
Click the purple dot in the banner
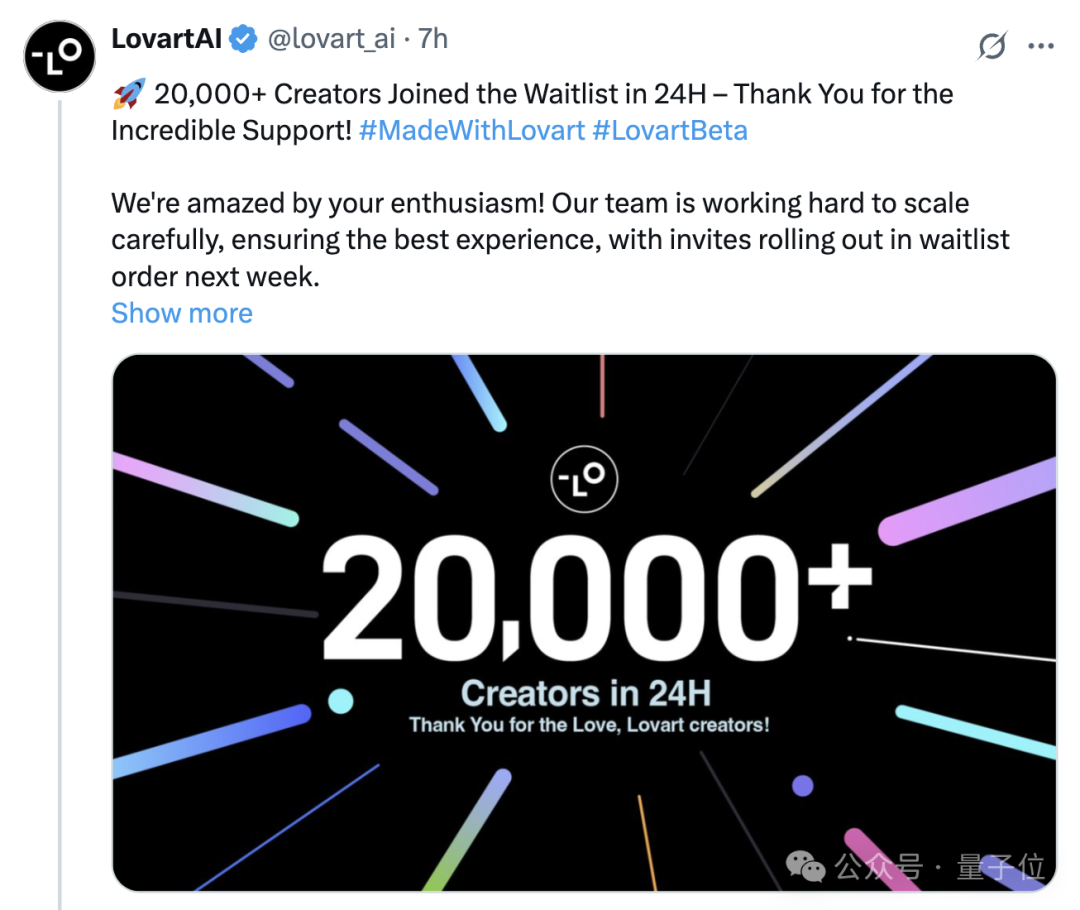click(802, 785)
